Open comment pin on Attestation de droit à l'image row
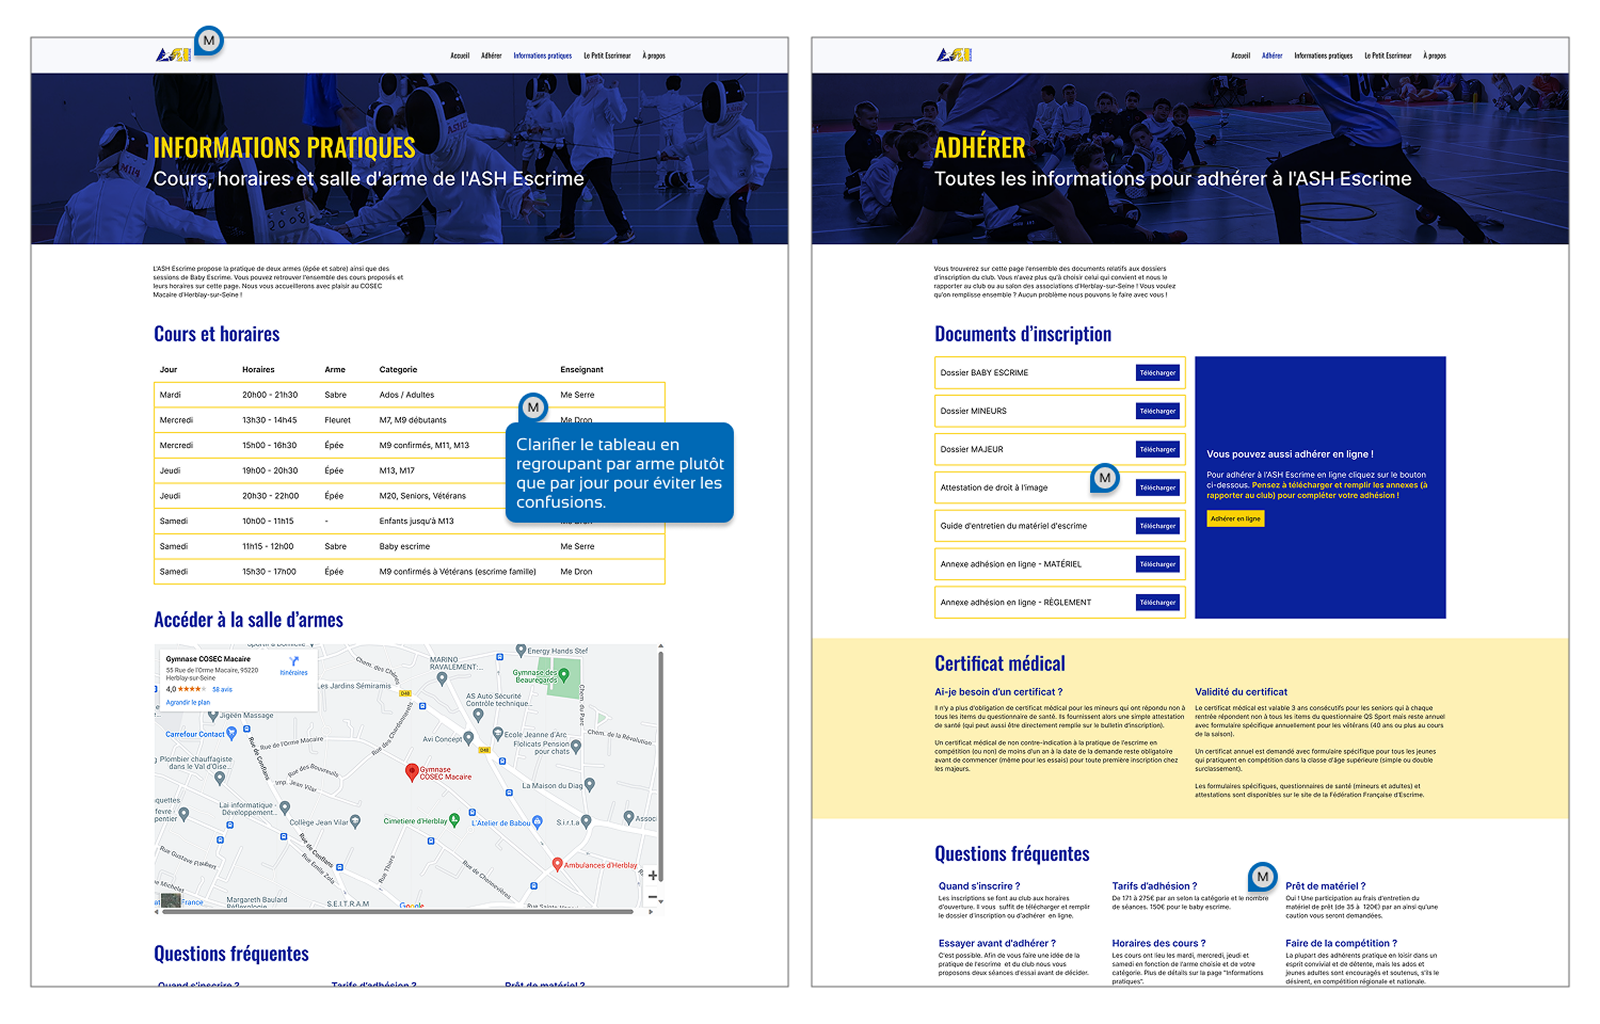This screenshot has height=1024, width=1600. [1104, 478]
